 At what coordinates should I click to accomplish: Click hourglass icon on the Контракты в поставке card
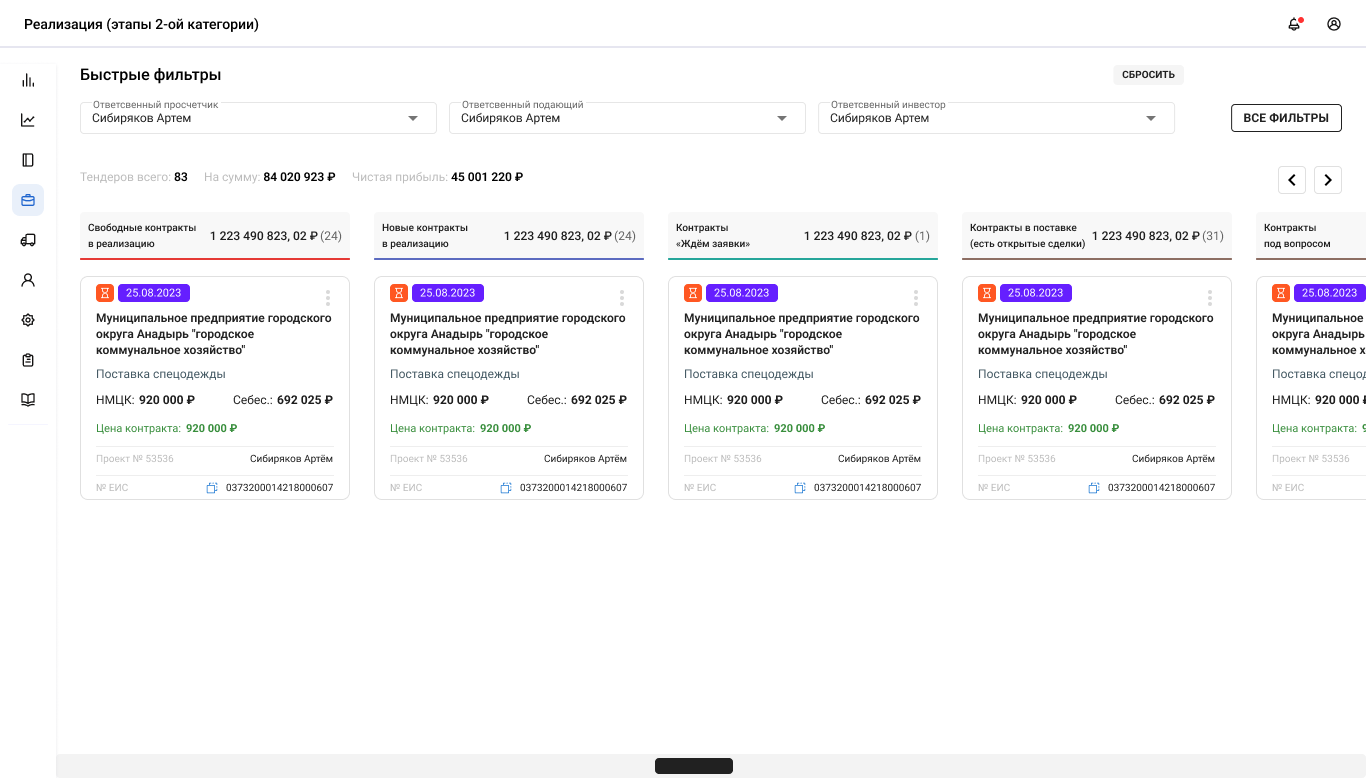click(987, 293)
